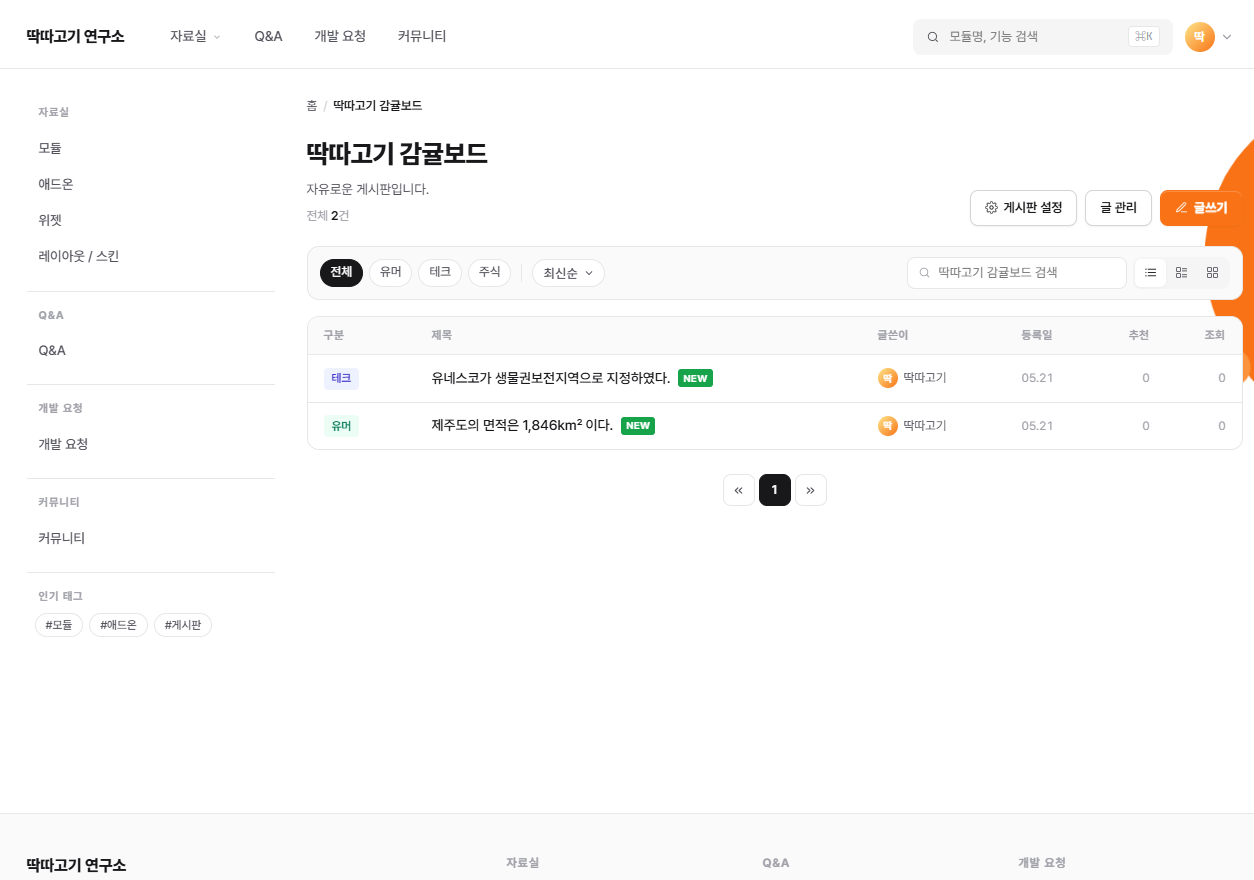Click the footer 개발 요청 heading
Image resolution: width=1254 pixels, height=880 pixels.
(x=1042, y=863)
